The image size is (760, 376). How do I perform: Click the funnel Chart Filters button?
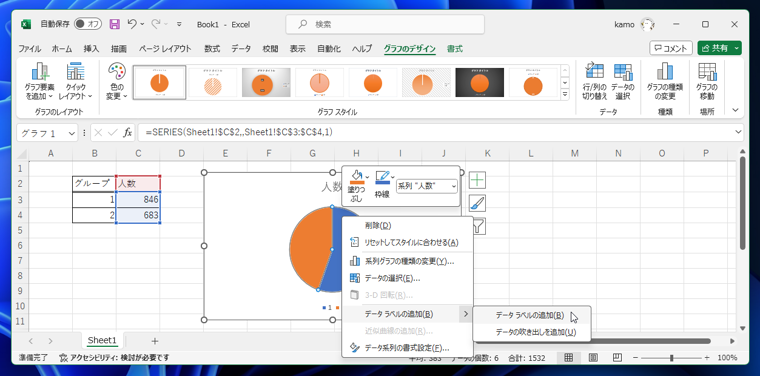pos(478,226)
